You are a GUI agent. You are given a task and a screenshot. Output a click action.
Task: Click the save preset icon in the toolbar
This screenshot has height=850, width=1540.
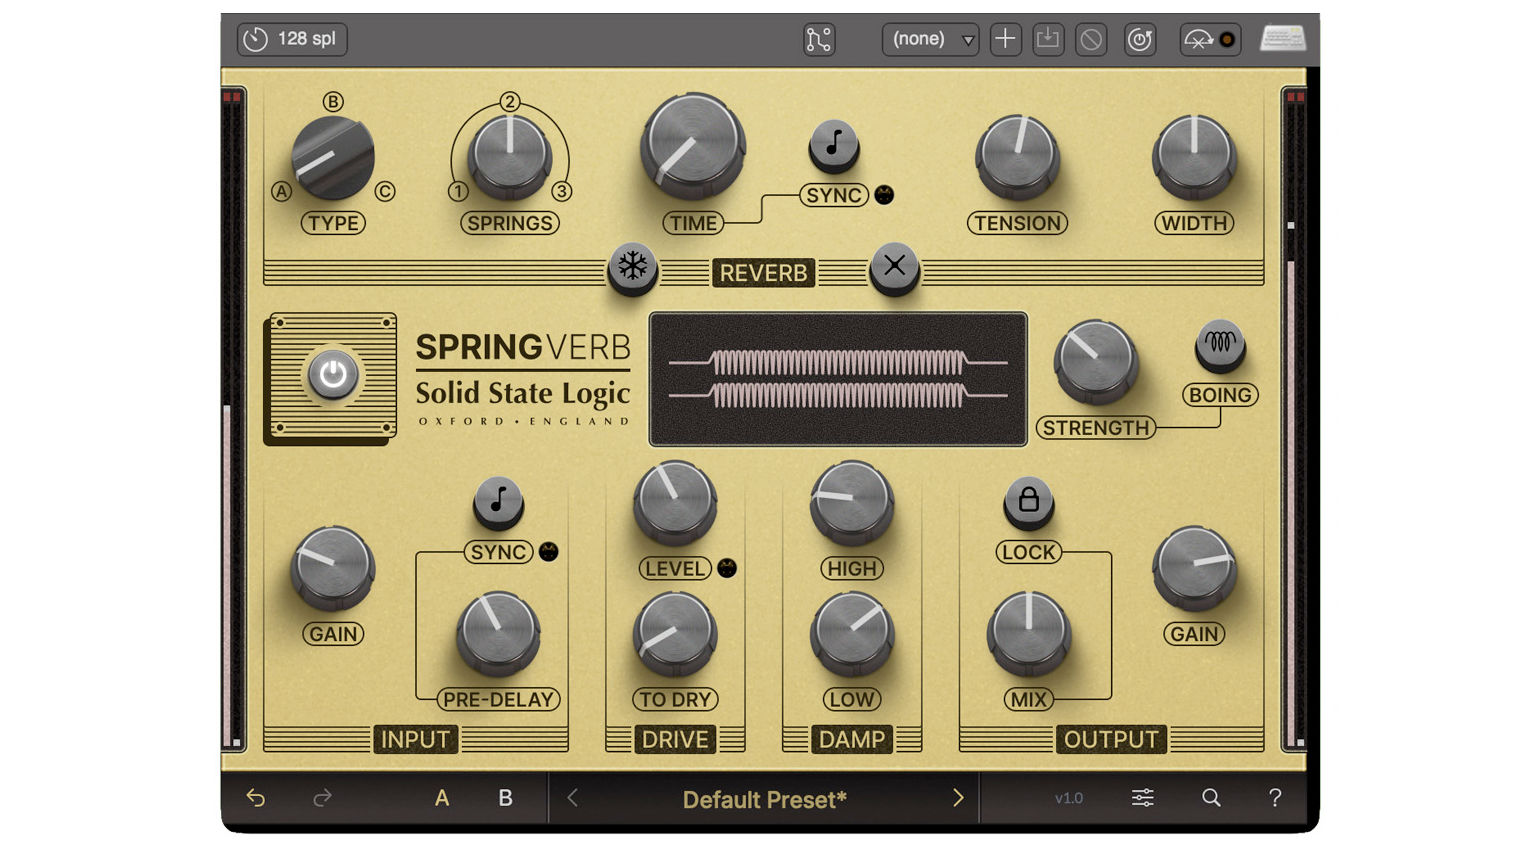pyautogui.click(x=1048, y=39)
